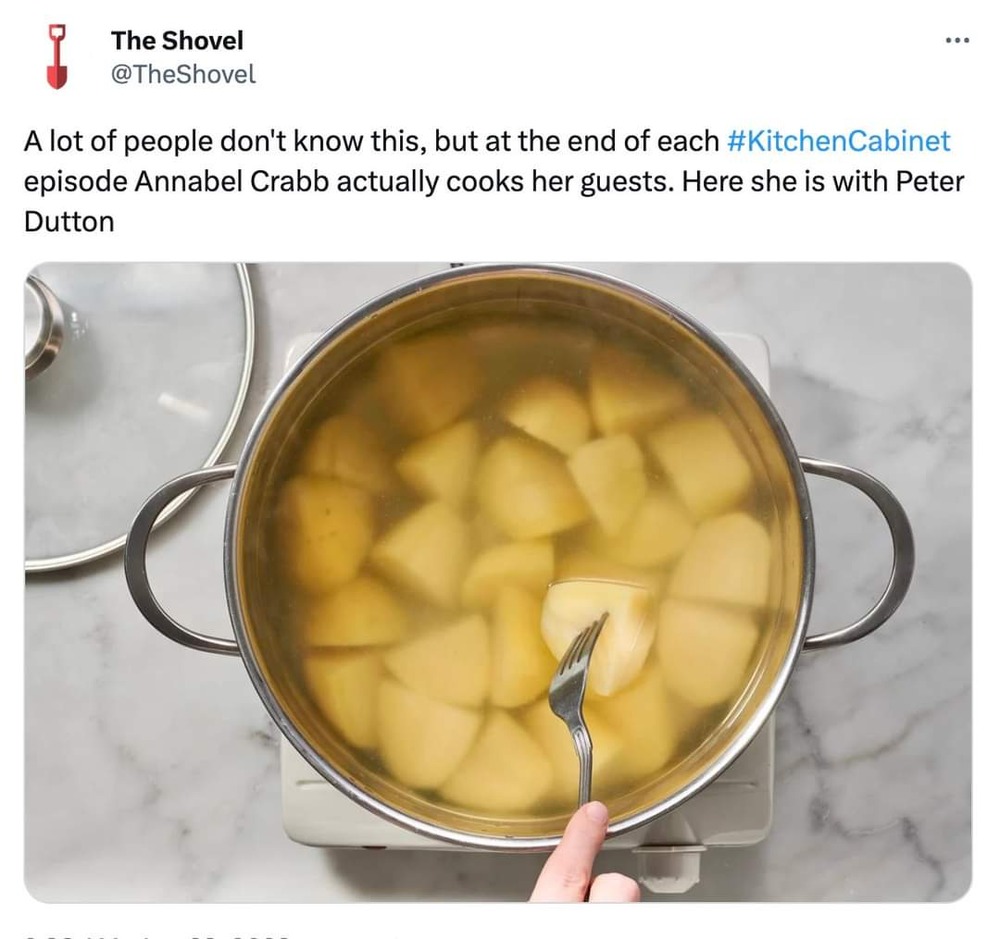Open The Shovel display name profile
1000x939 pixels.
(177, 40)
